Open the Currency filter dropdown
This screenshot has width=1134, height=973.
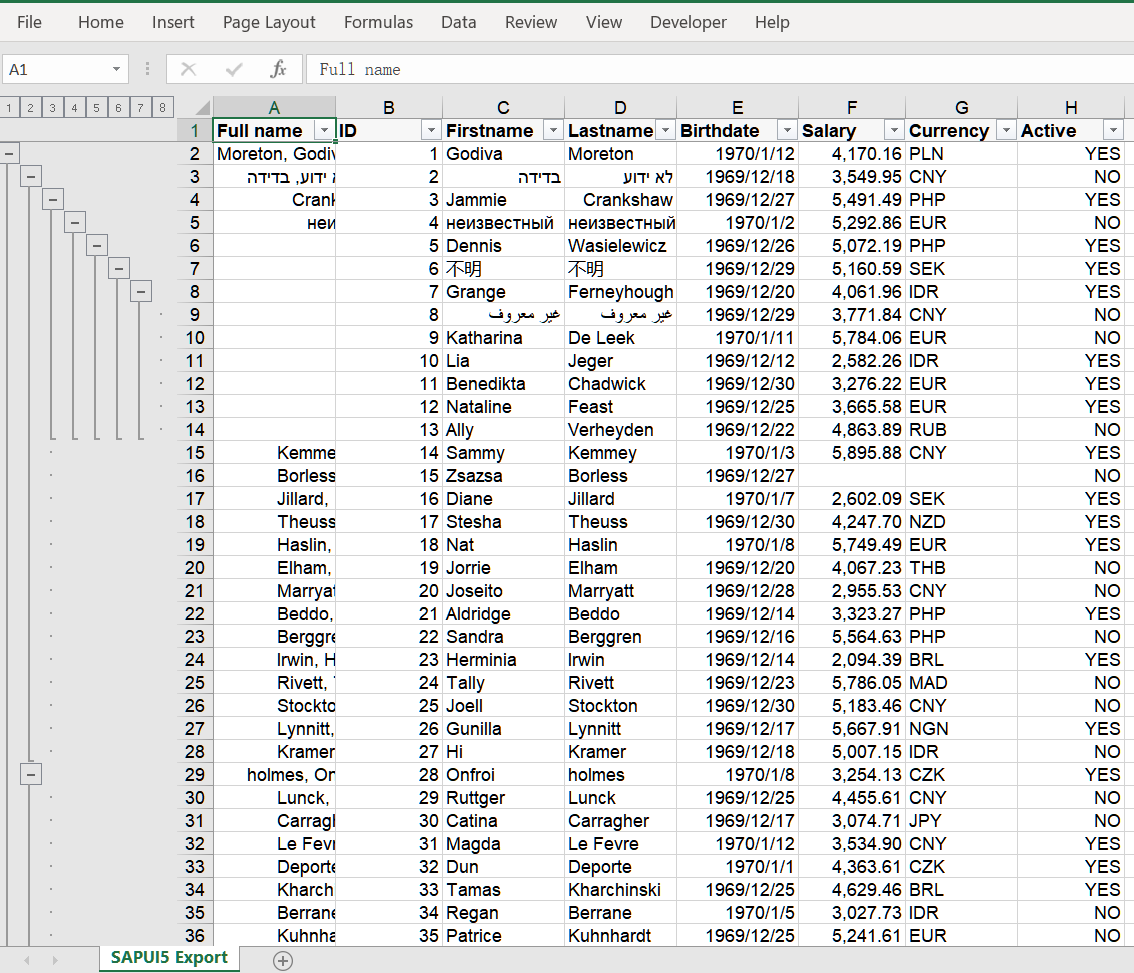point(1006,130)
